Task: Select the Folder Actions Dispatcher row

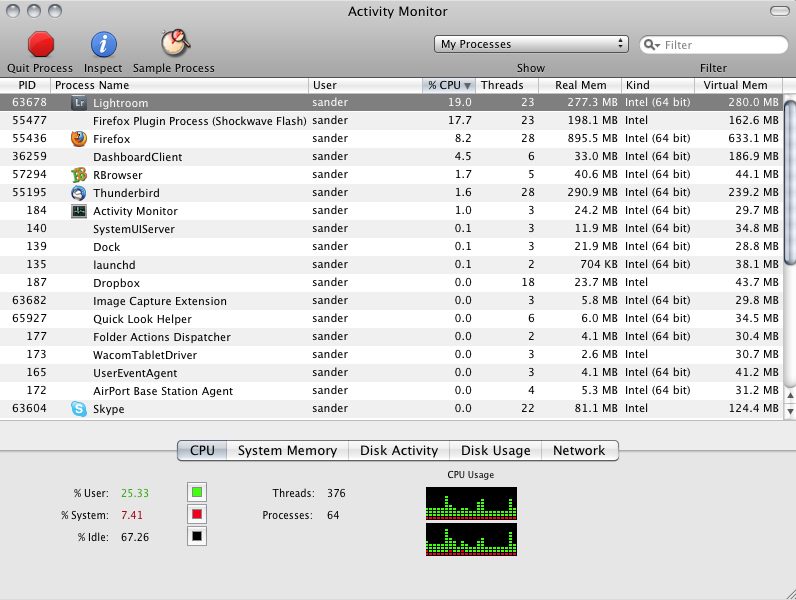Action: [391, 337]
